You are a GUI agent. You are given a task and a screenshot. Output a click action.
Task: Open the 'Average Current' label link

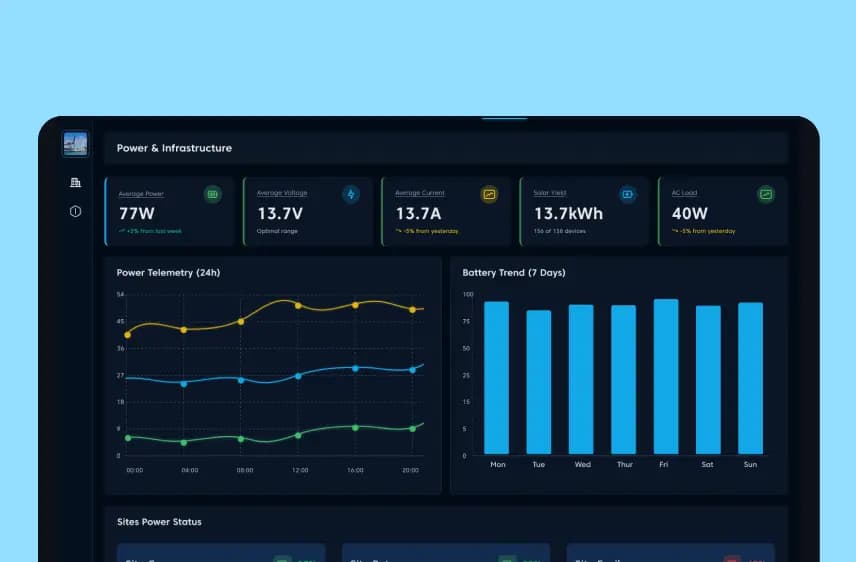(419, 193)
